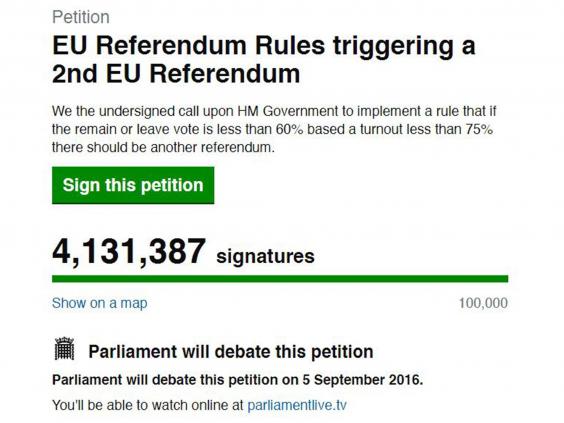Click the petition description paragraph
Image resolution: width=564 pixels, height=423 pixels.
[x=274, y=129]
